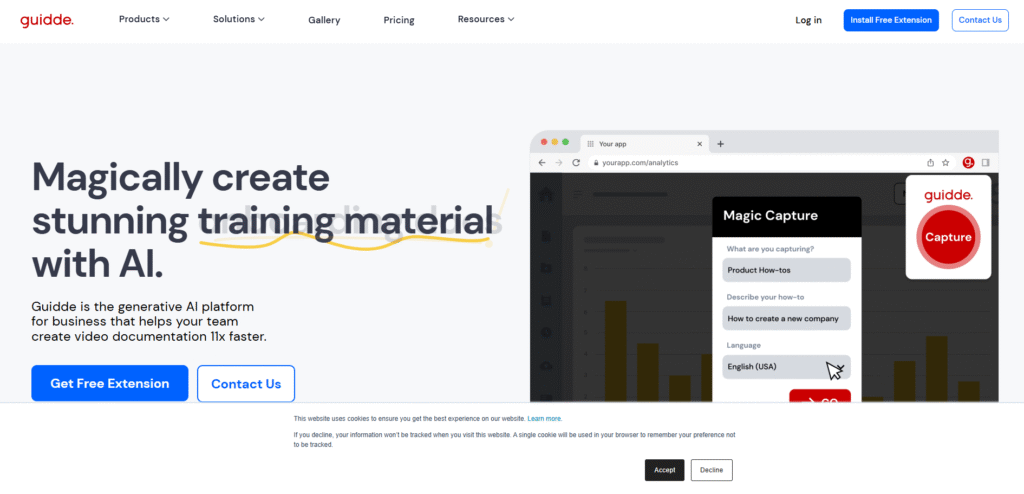Click the guidde logo in the header
The height and width of the screenshot is (494, 1024).
tap(48, 20)
